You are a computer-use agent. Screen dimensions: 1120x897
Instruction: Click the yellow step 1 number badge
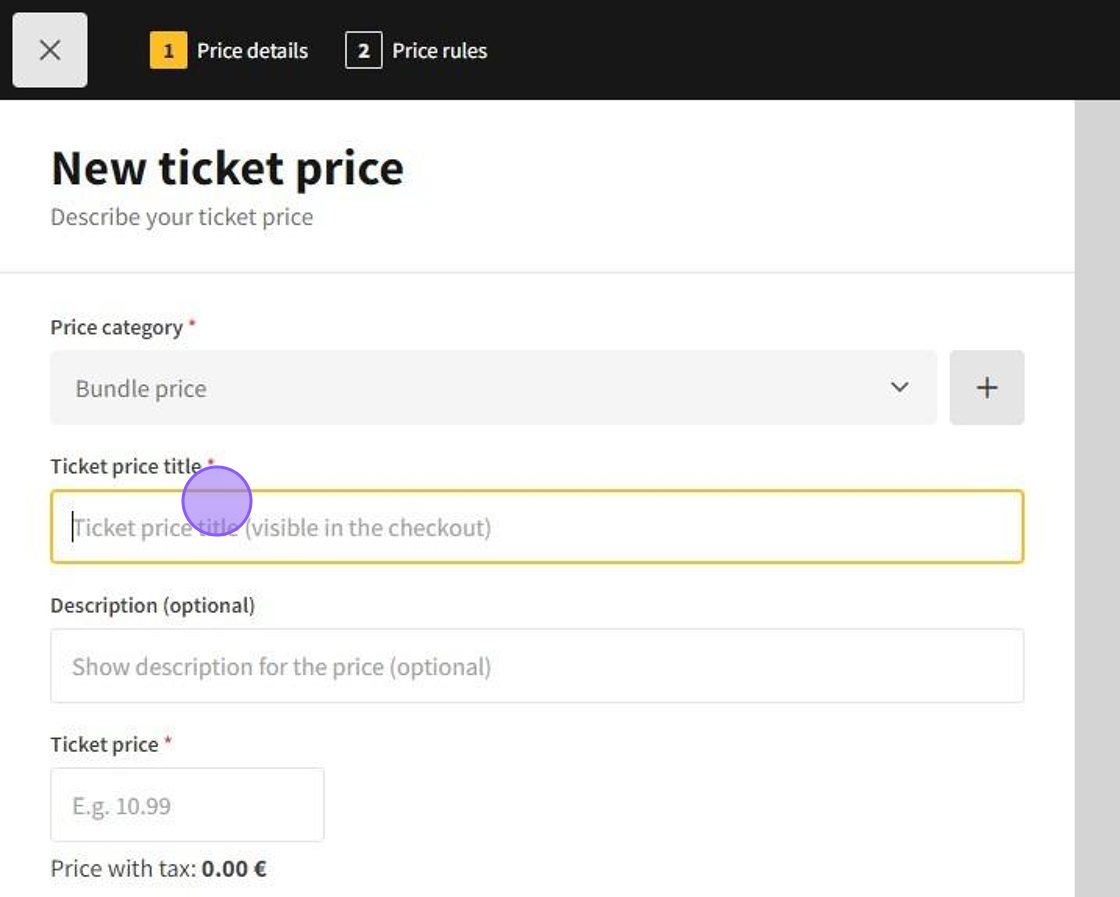pyautogui.click(x=168, y=51)
